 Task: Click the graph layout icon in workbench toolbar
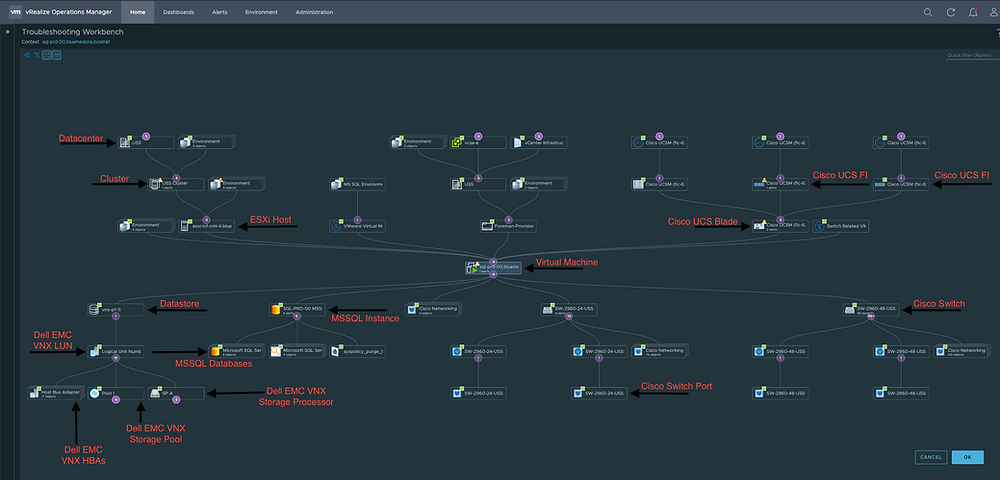pyautogui.click(x=27, y=55)
